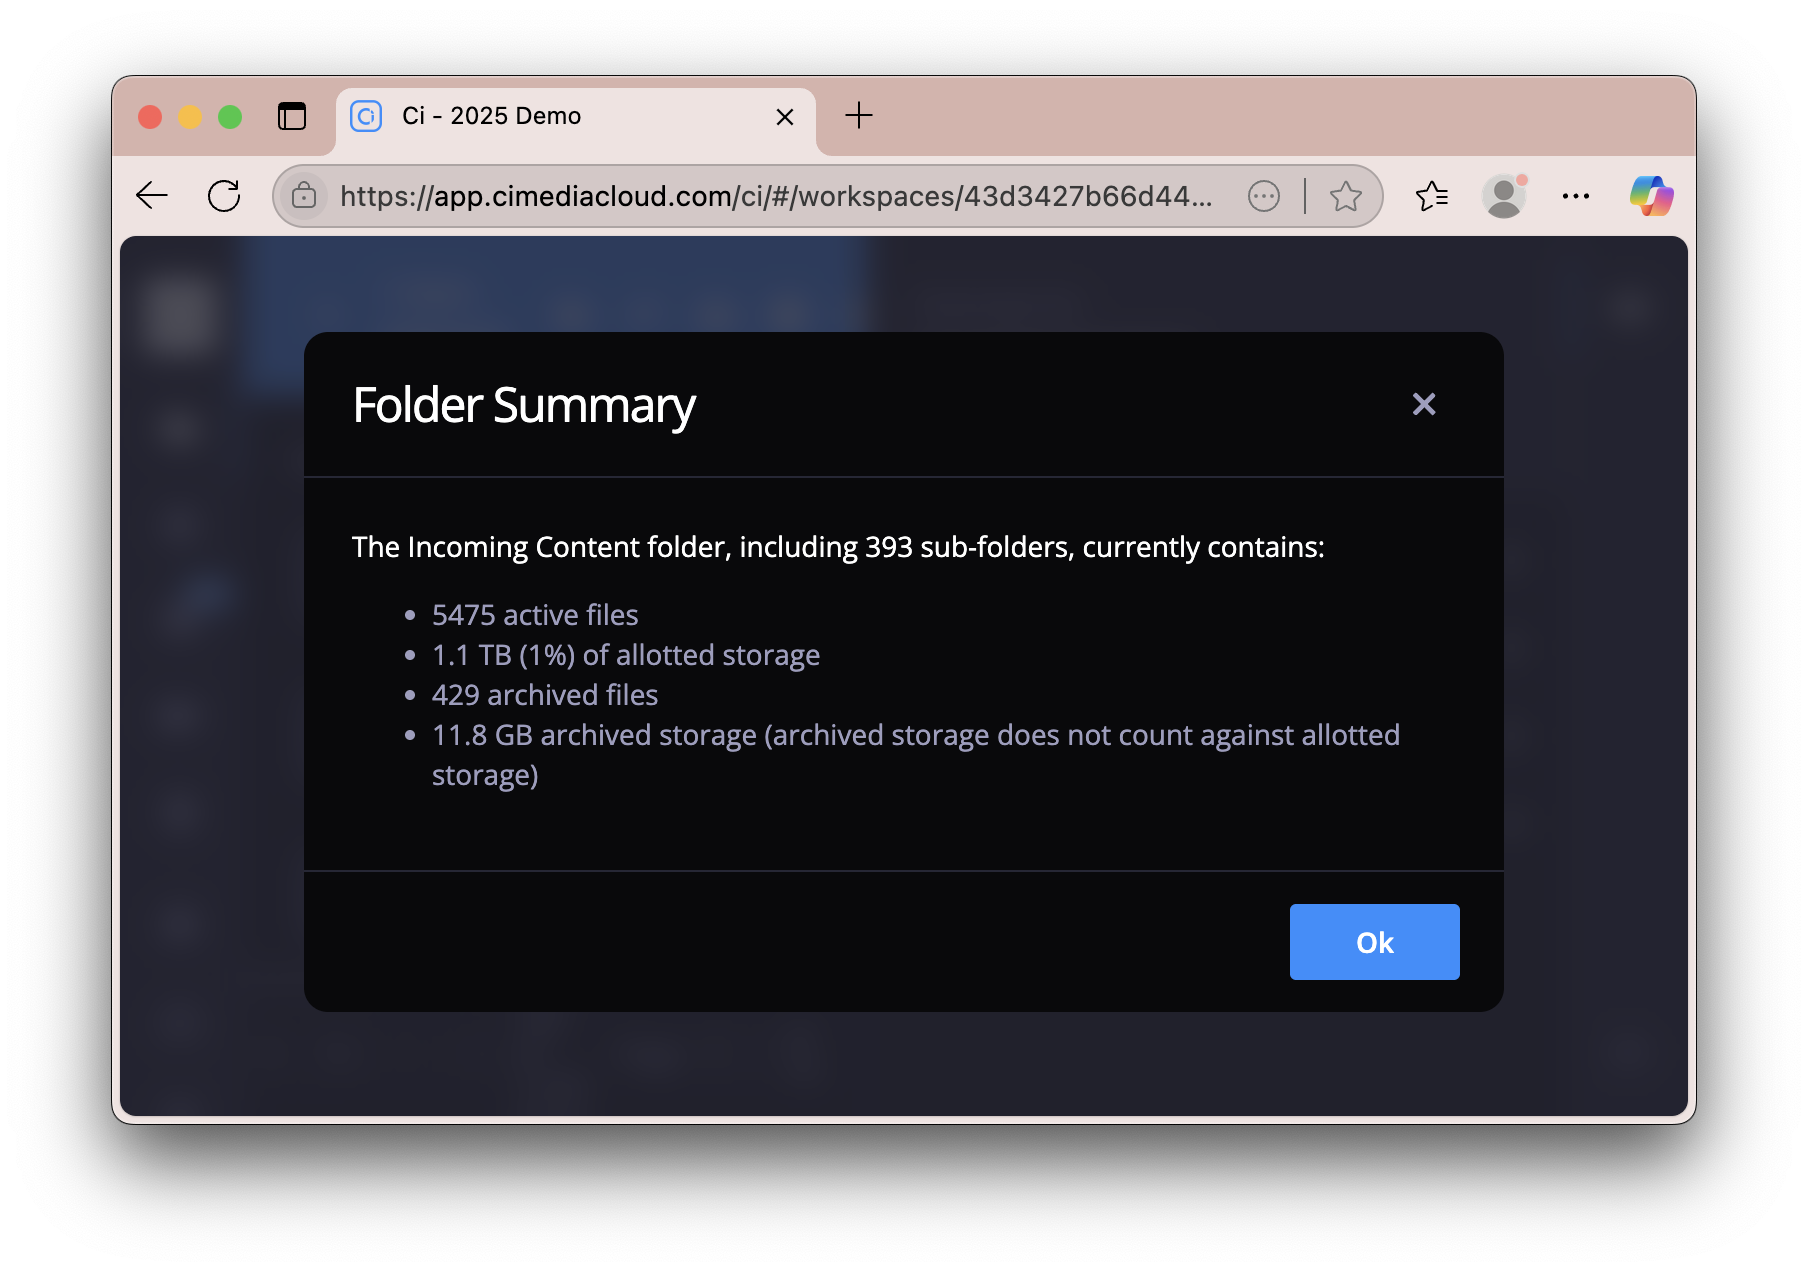
Task: Click the '429 archived files' line
Action: pos(545,695)
